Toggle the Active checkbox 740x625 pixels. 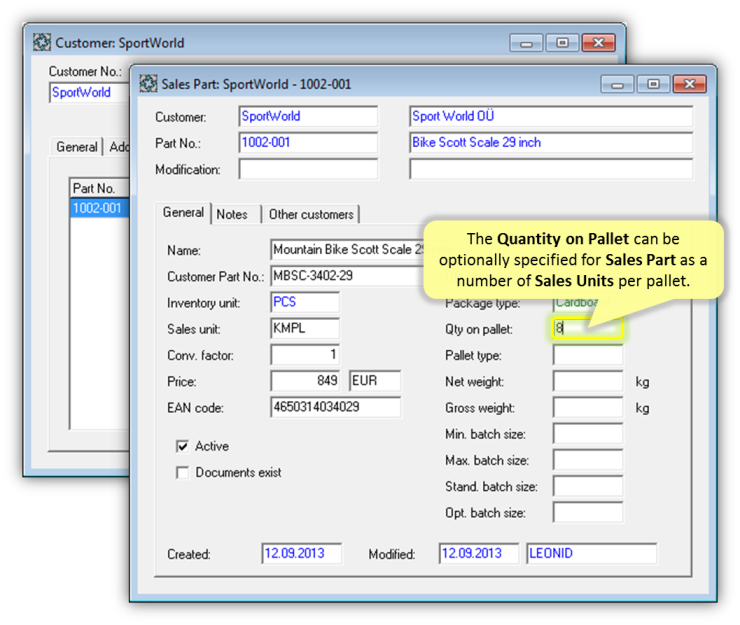click(182, 446)
